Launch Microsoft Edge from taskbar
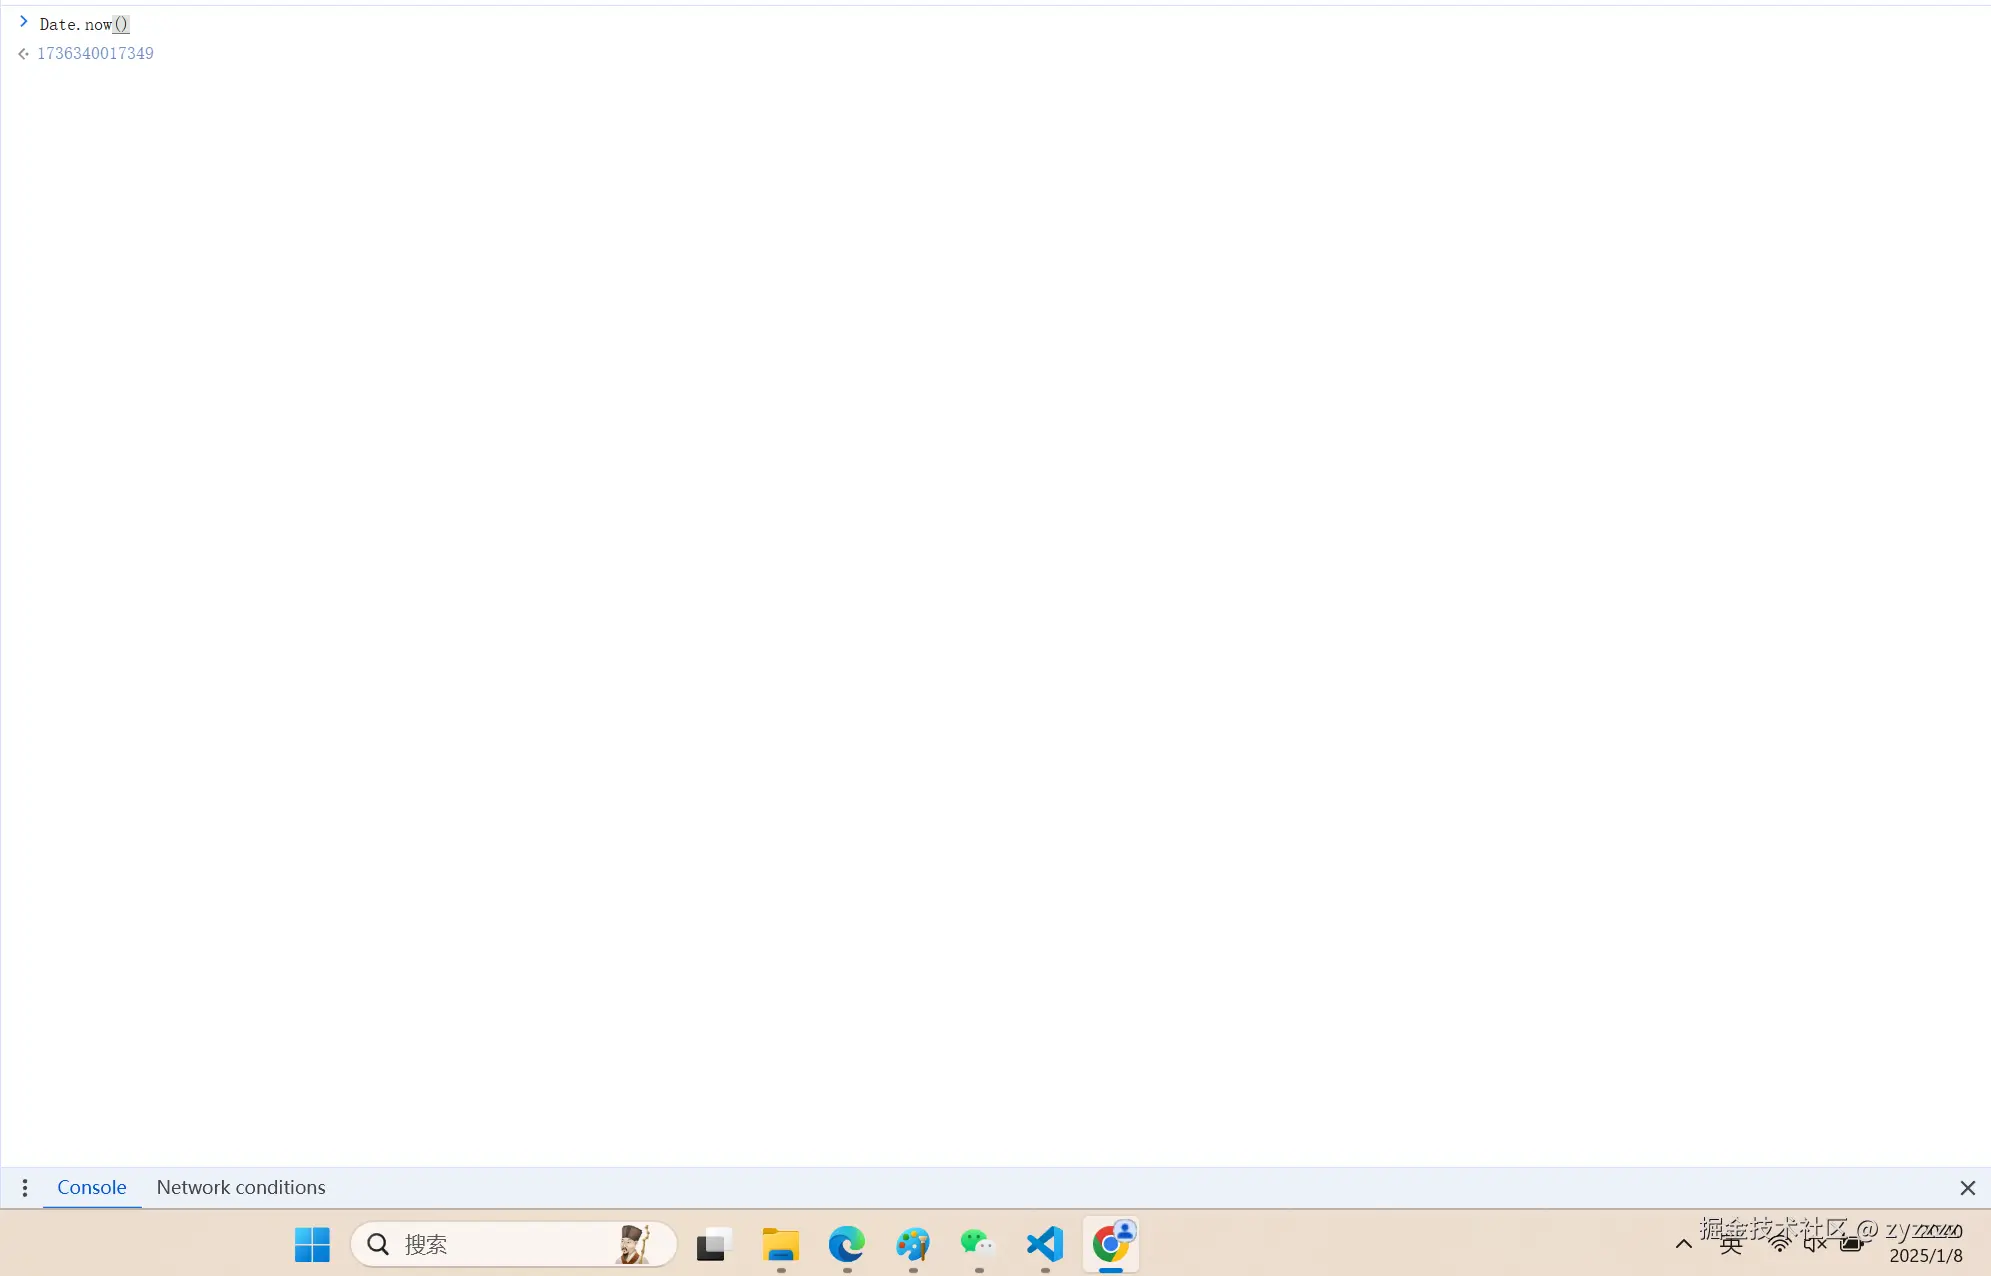 click(x=846, y=1245)
